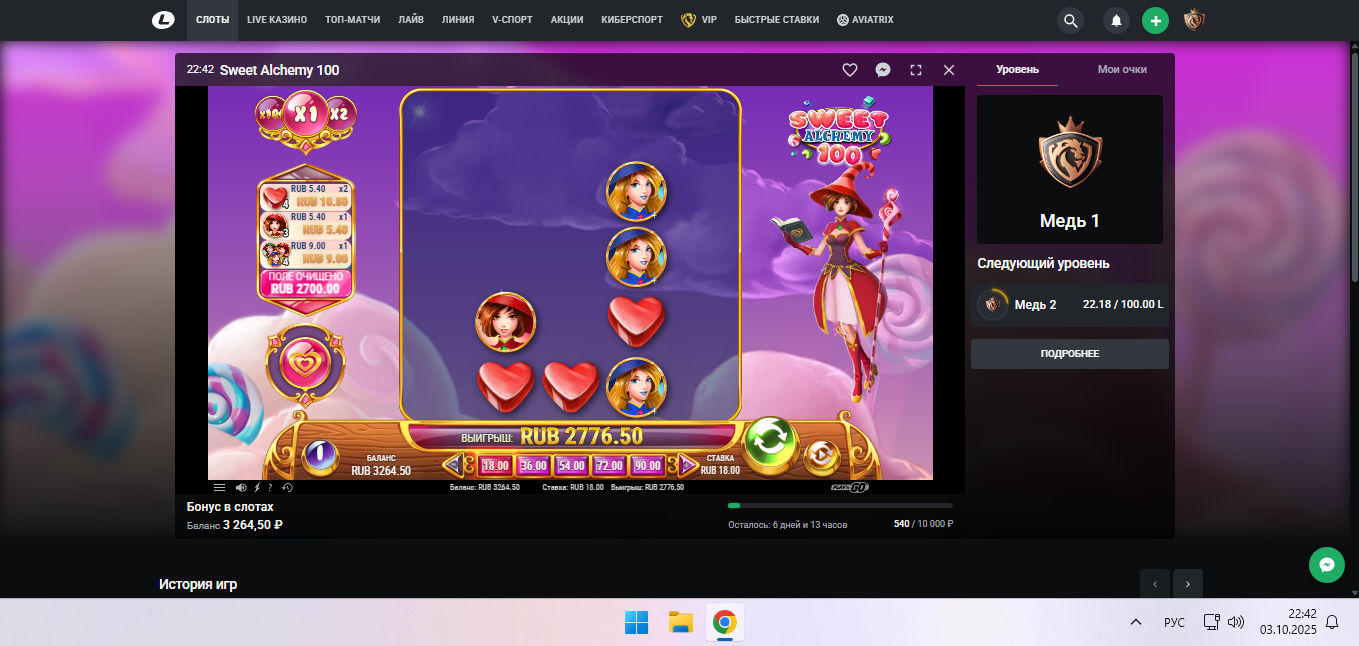This screenshot has width=1359, height=646.
Task: Open the site search
Action: pyautogui.click(x=1071, y=20)
